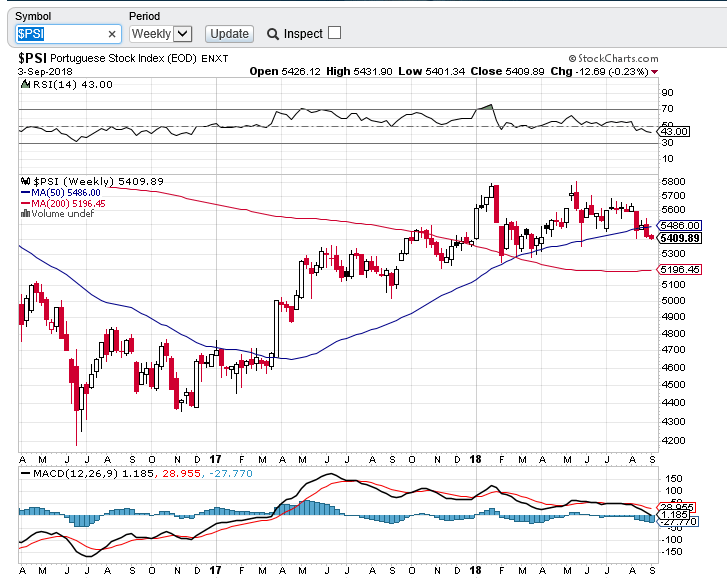
Task: Click the 5486.00 MA(50) price tag
Action: 679,226
